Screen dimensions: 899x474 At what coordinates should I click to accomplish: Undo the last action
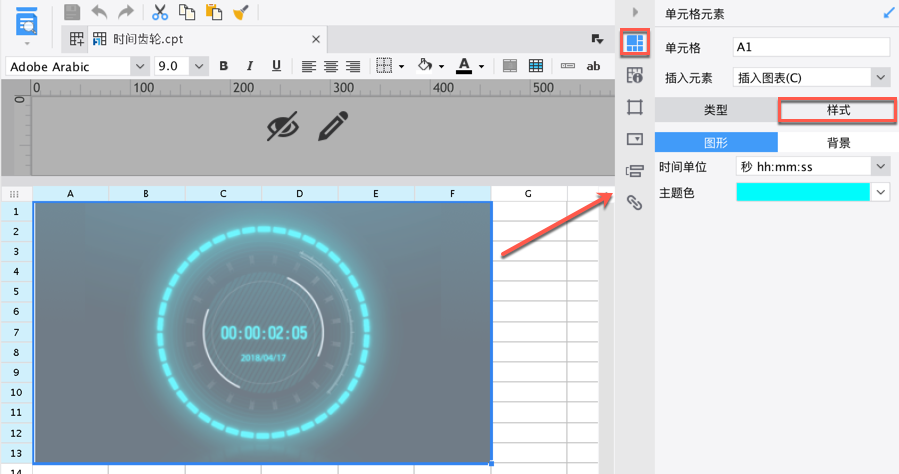coord(99,12)
